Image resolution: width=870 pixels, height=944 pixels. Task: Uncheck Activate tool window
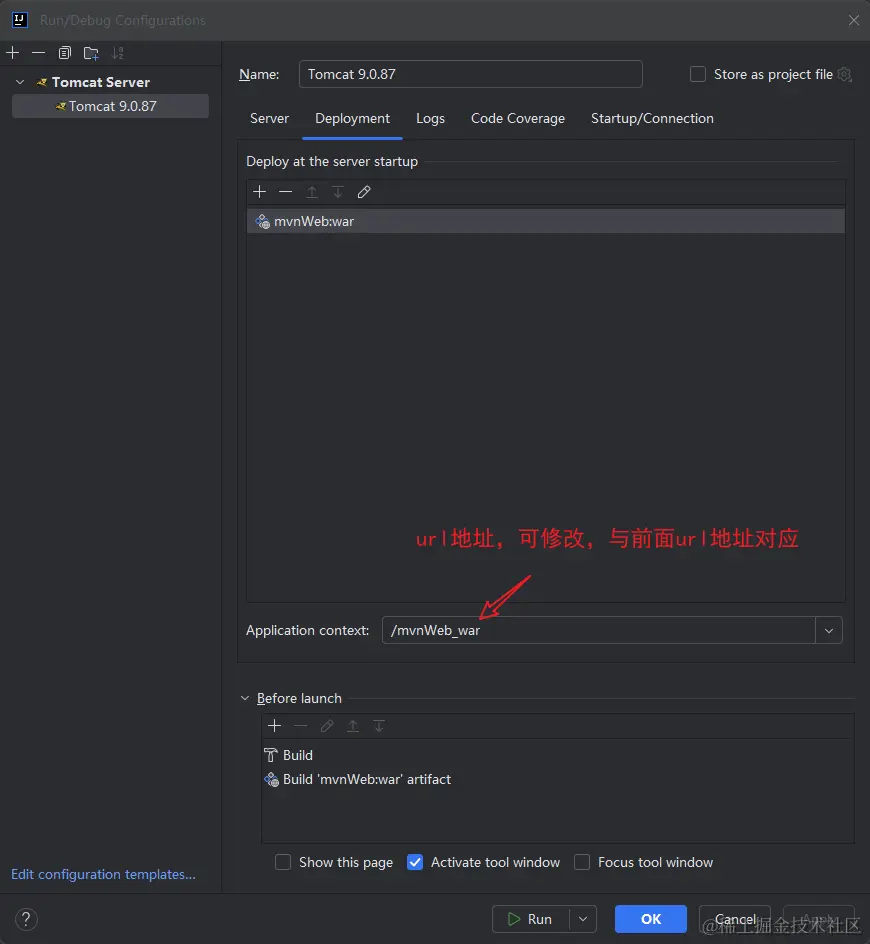coord(415,862)
